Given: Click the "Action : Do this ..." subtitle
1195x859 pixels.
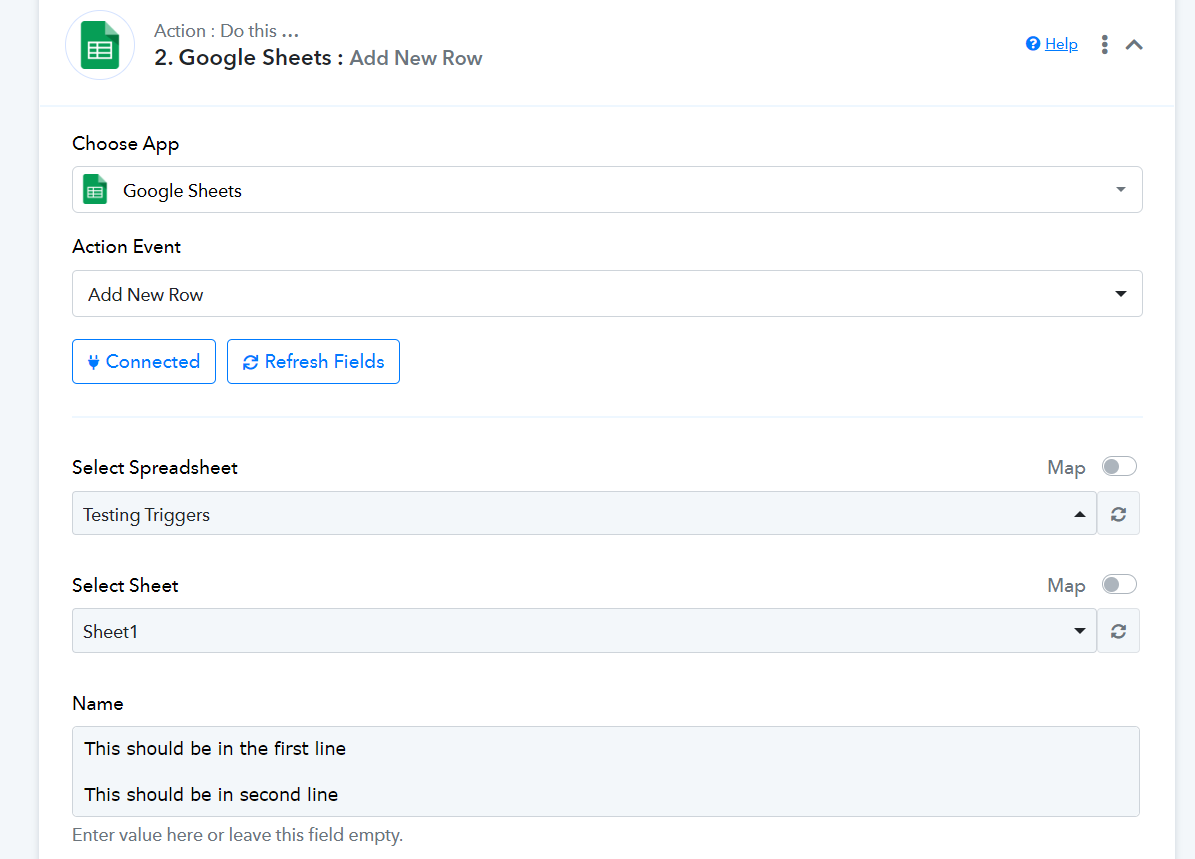Looking at the screenshot, I should 226,30.
